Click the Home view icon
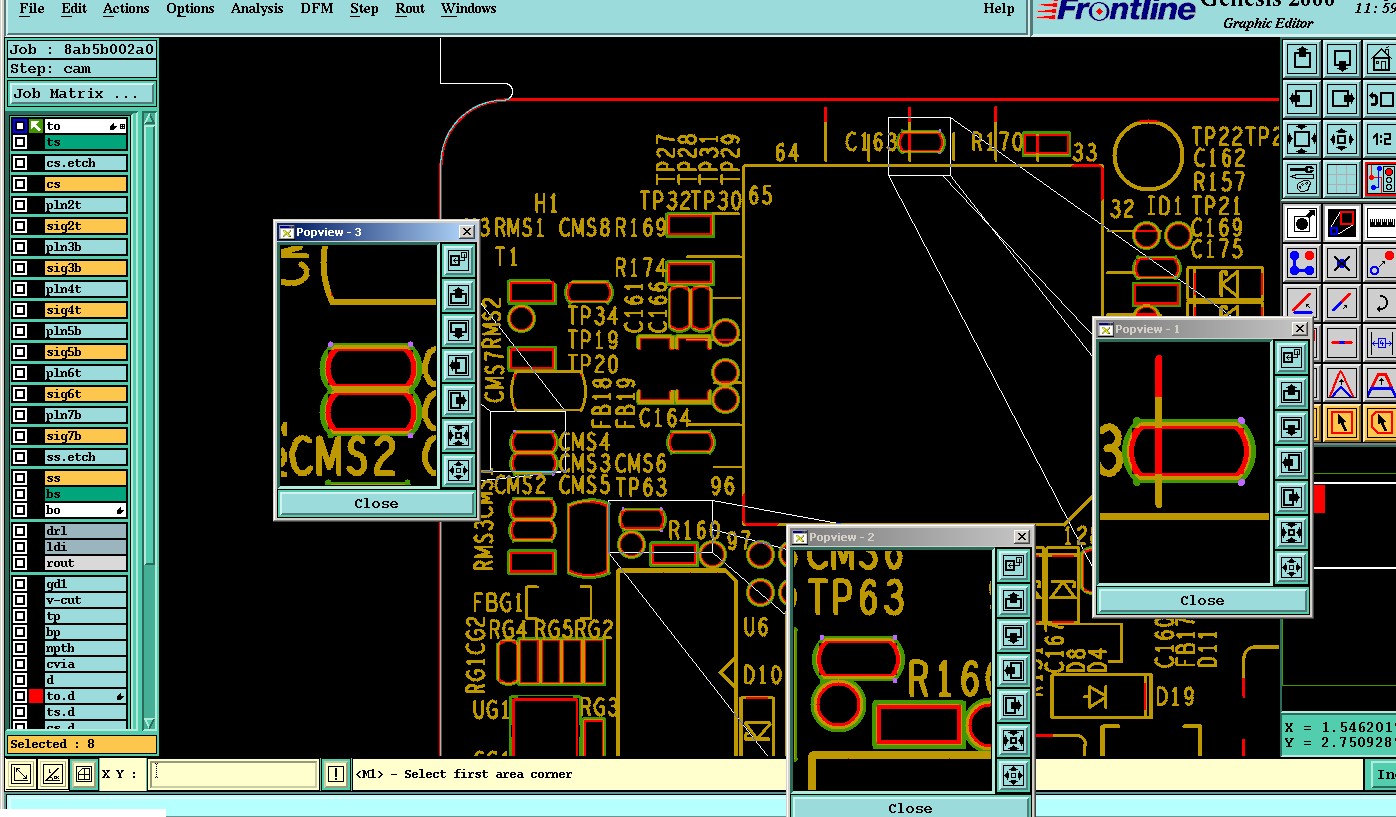 [1380, 58]
